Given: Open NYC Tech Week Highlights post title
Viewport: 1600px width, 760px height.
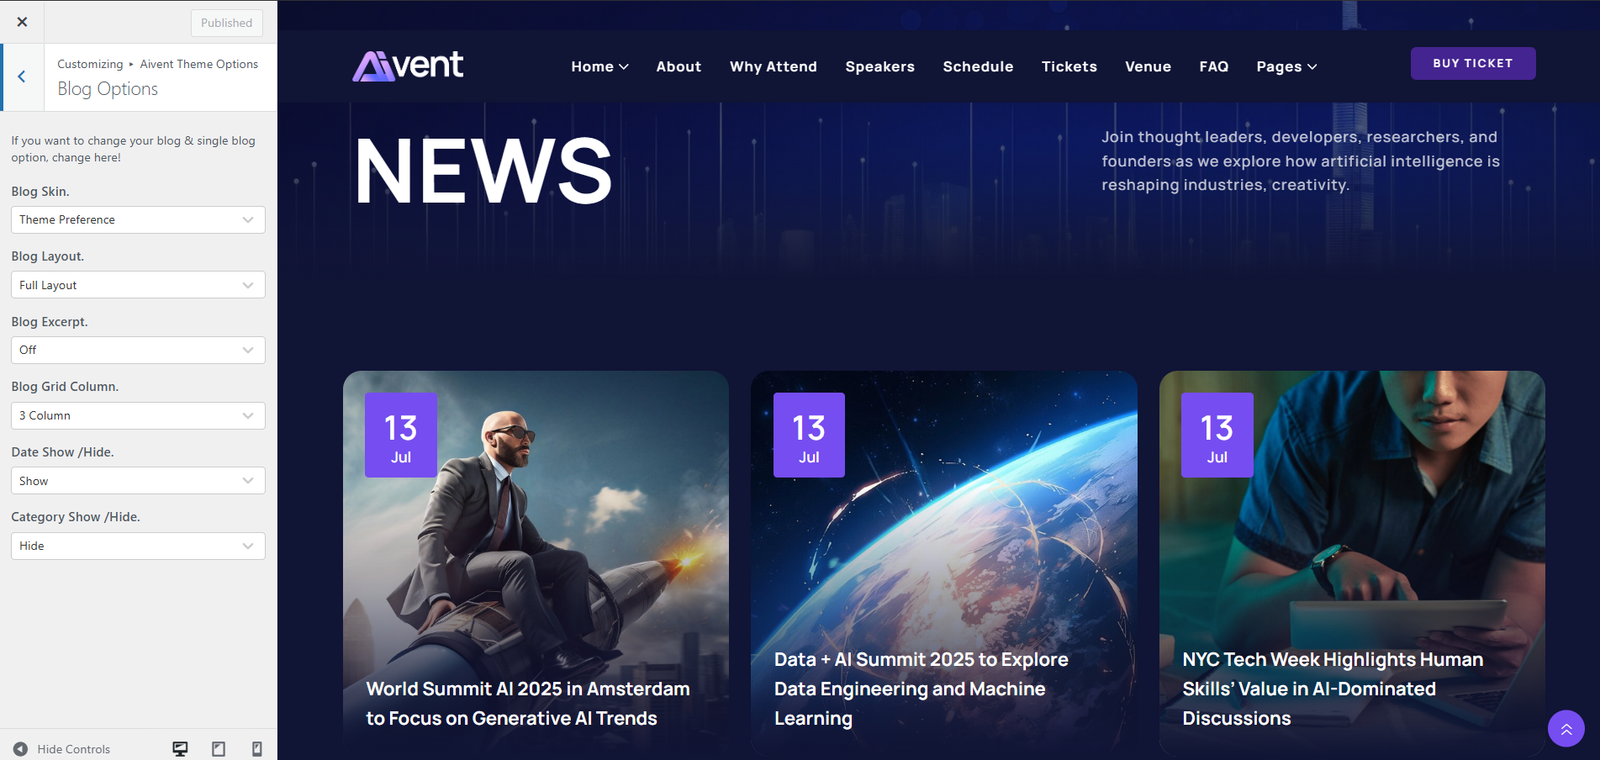Looking at the screenshot, I should coord(1332,689).
